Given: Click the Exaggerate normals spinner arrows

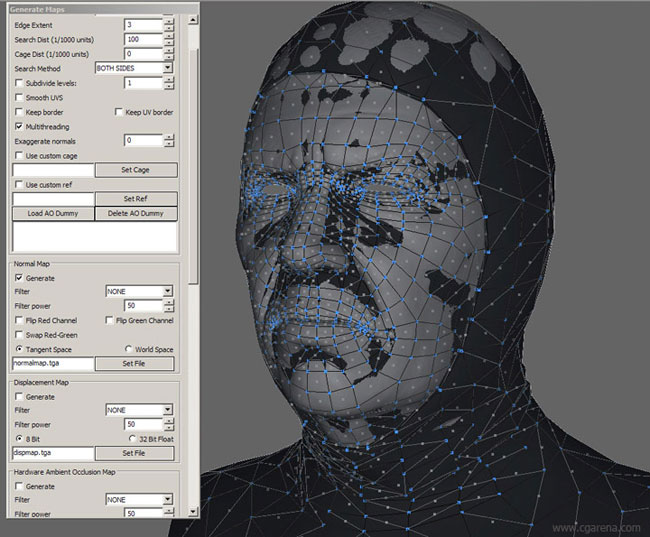Looking at the screenshot, I should point(169,140).
